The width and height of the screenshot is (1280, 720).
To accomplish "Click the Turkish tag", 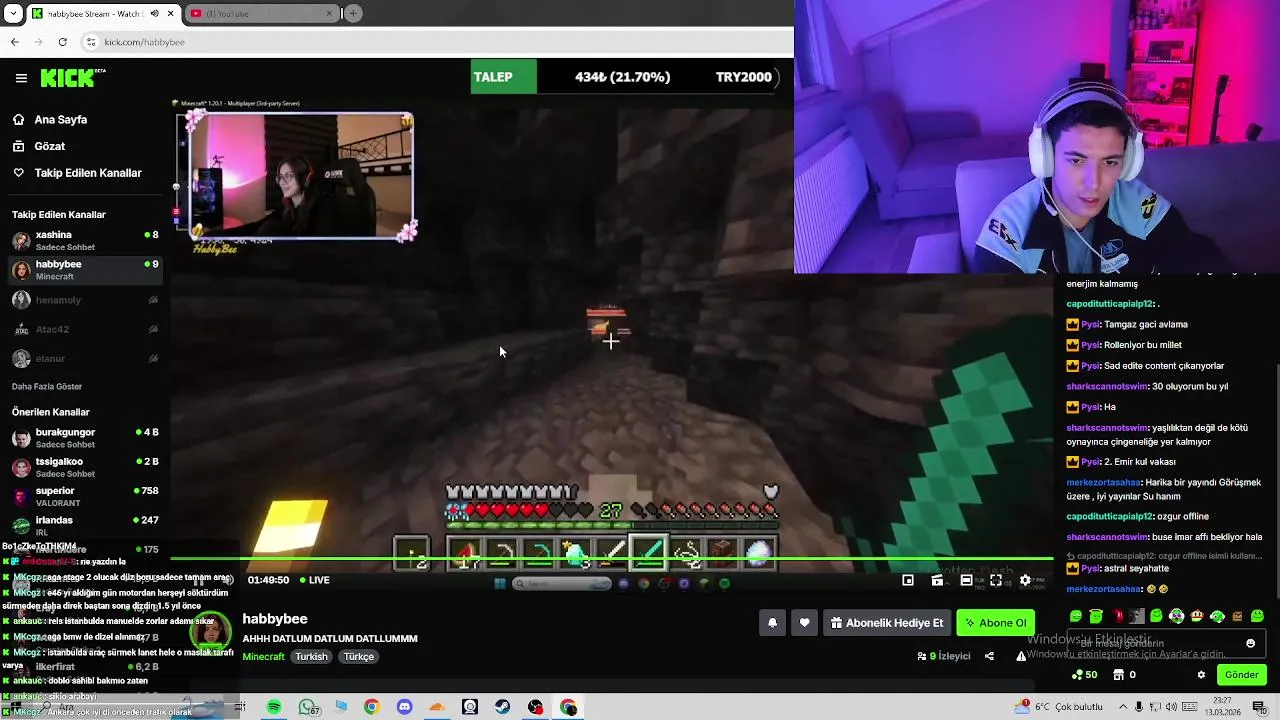I will click(311, 657).
